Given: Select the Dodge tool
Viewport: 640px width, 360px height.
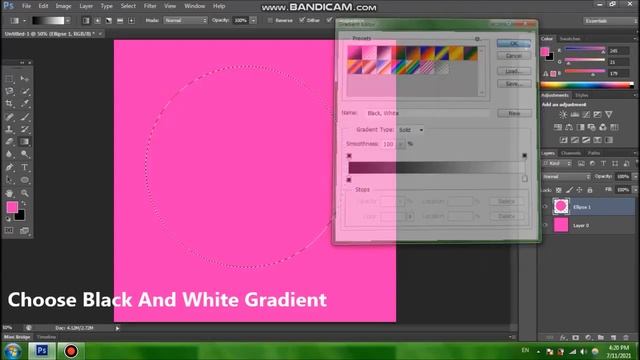Looking at the screenshot, I should [x=24, y=154].
